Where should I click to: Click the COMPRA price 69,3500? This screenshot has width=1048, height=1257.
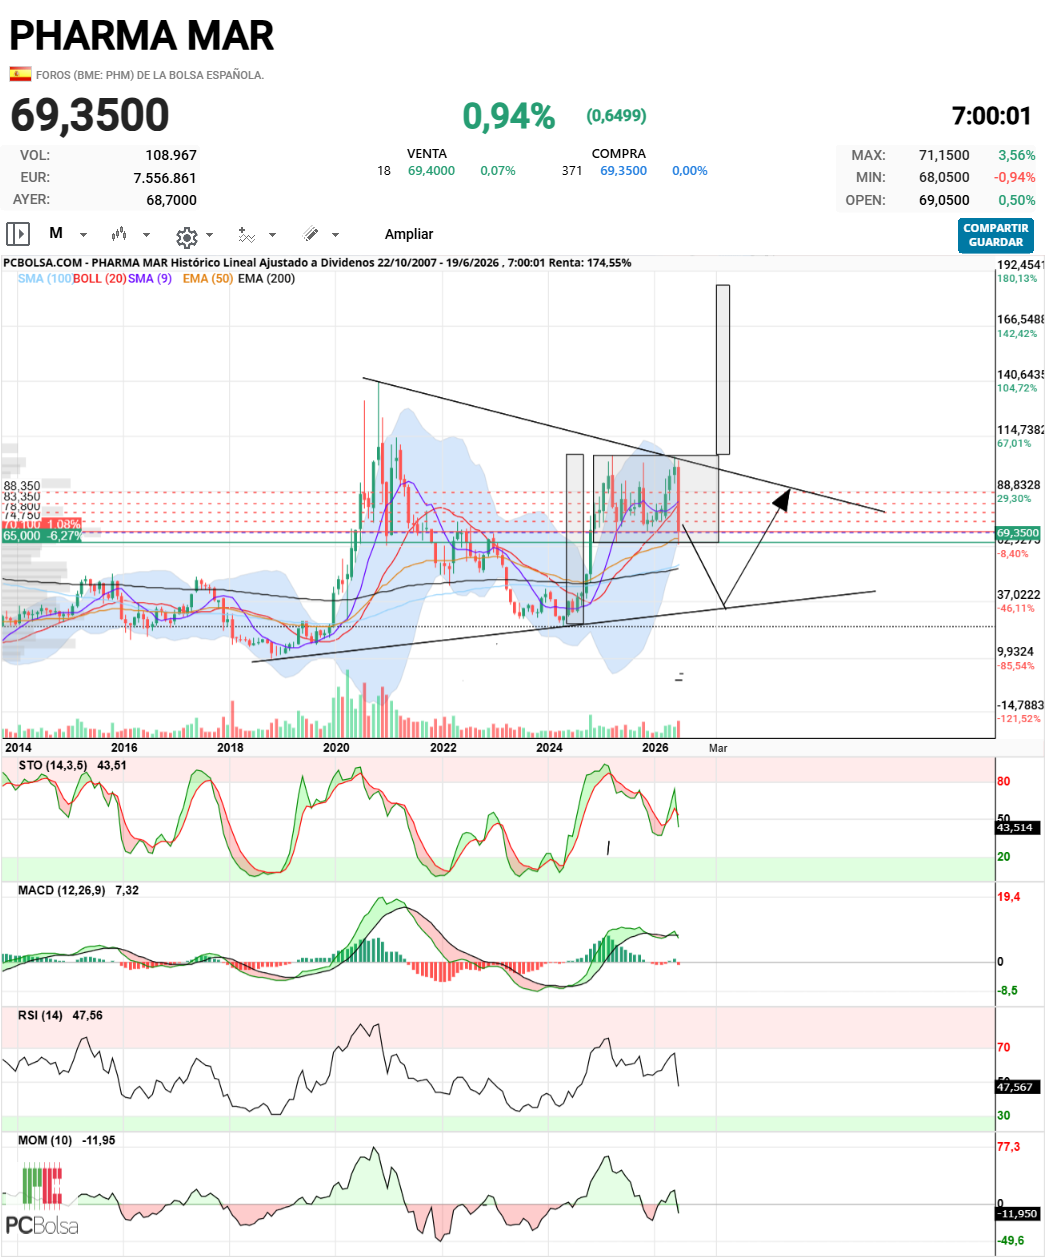(x=623, y=171)
